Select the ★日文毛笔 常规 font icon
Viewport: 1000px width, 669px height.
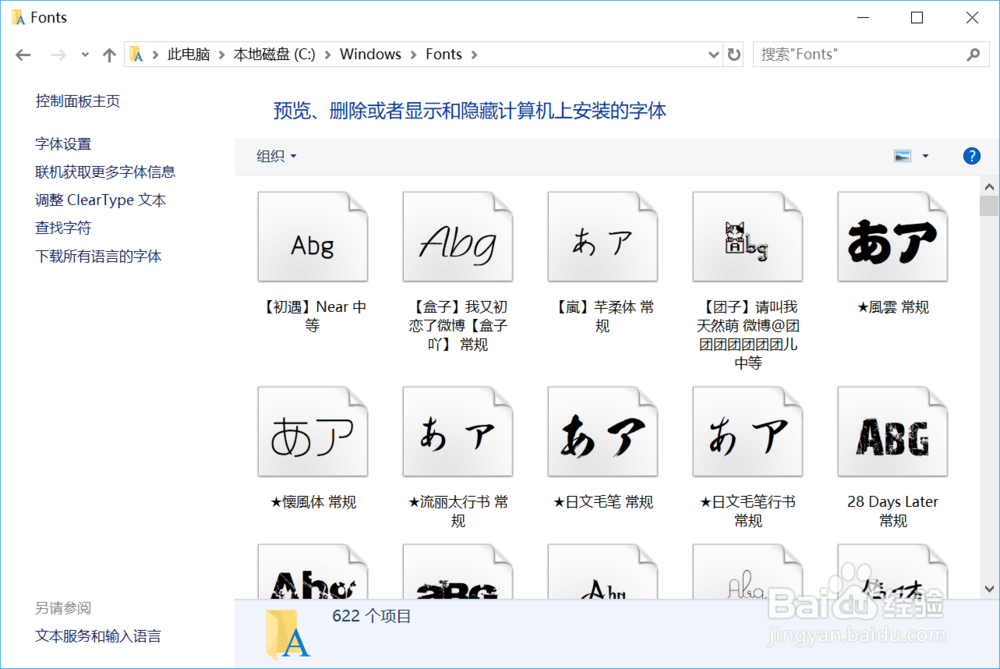pos(602,432)
